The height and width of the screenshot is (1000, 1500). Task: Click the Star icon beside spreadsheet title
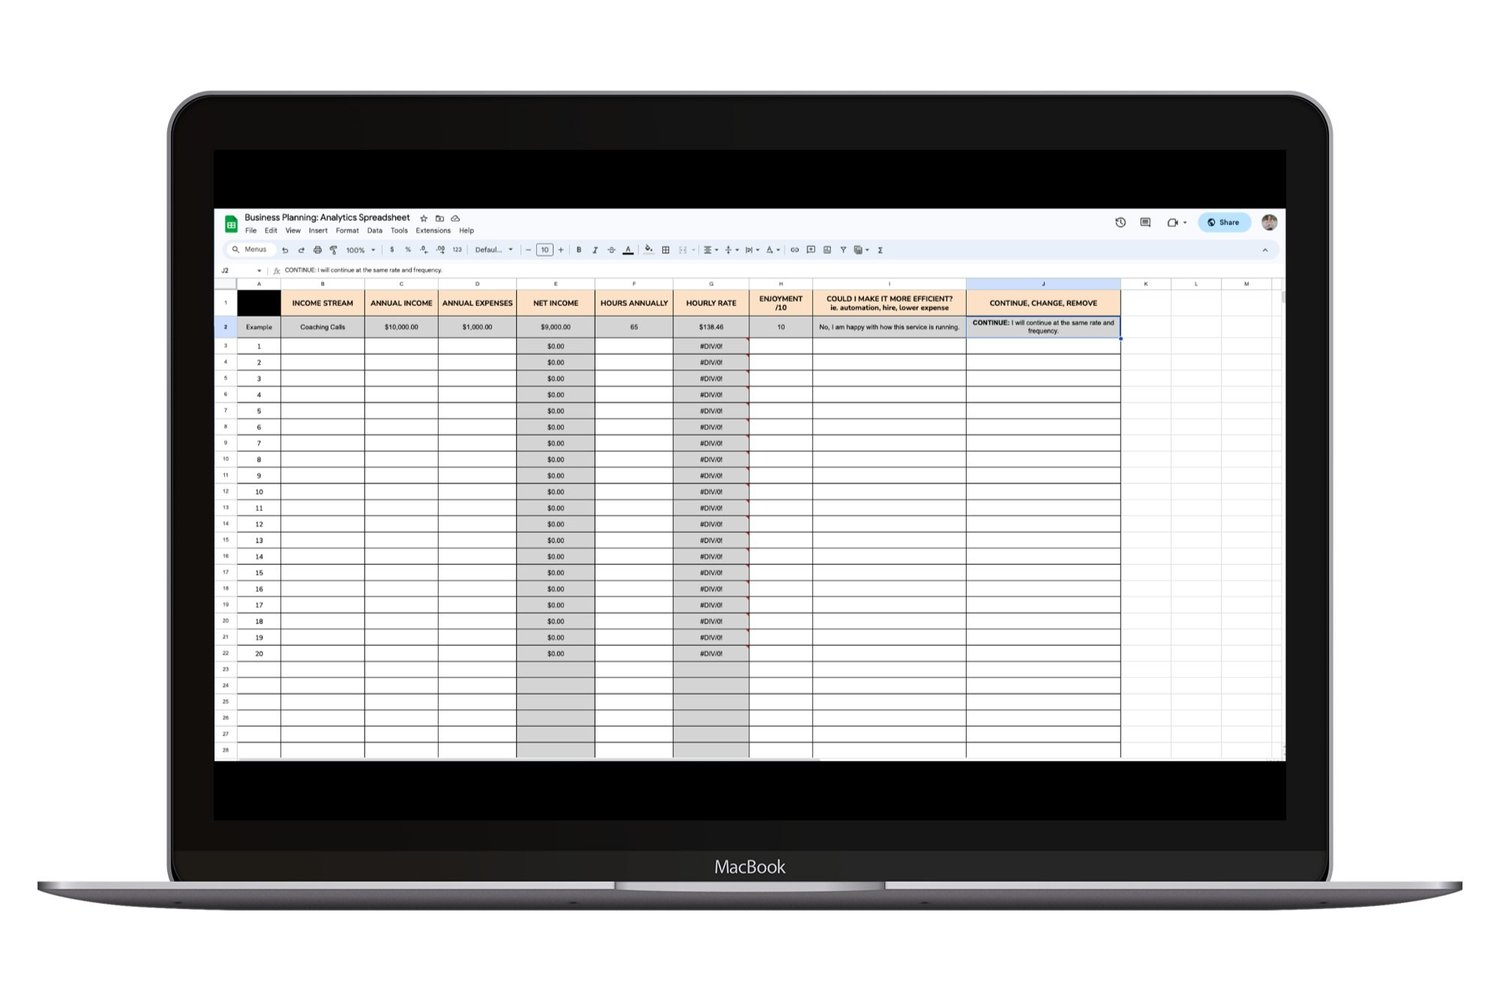[x=423, y=217]
